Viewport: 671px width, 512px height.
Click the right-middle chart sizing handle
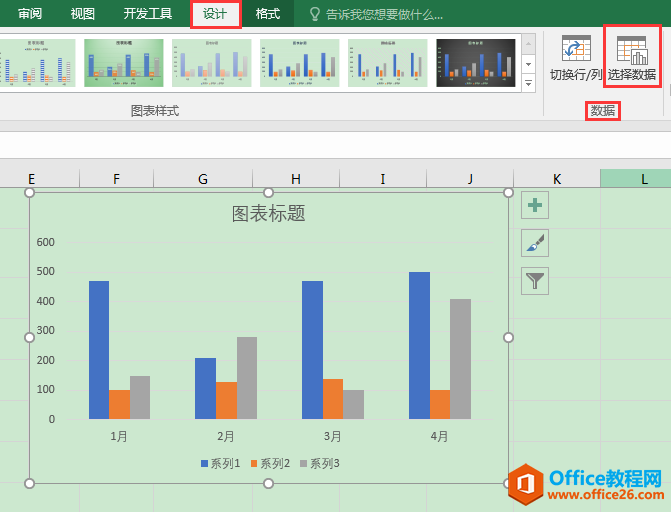[x=508, y=338]
